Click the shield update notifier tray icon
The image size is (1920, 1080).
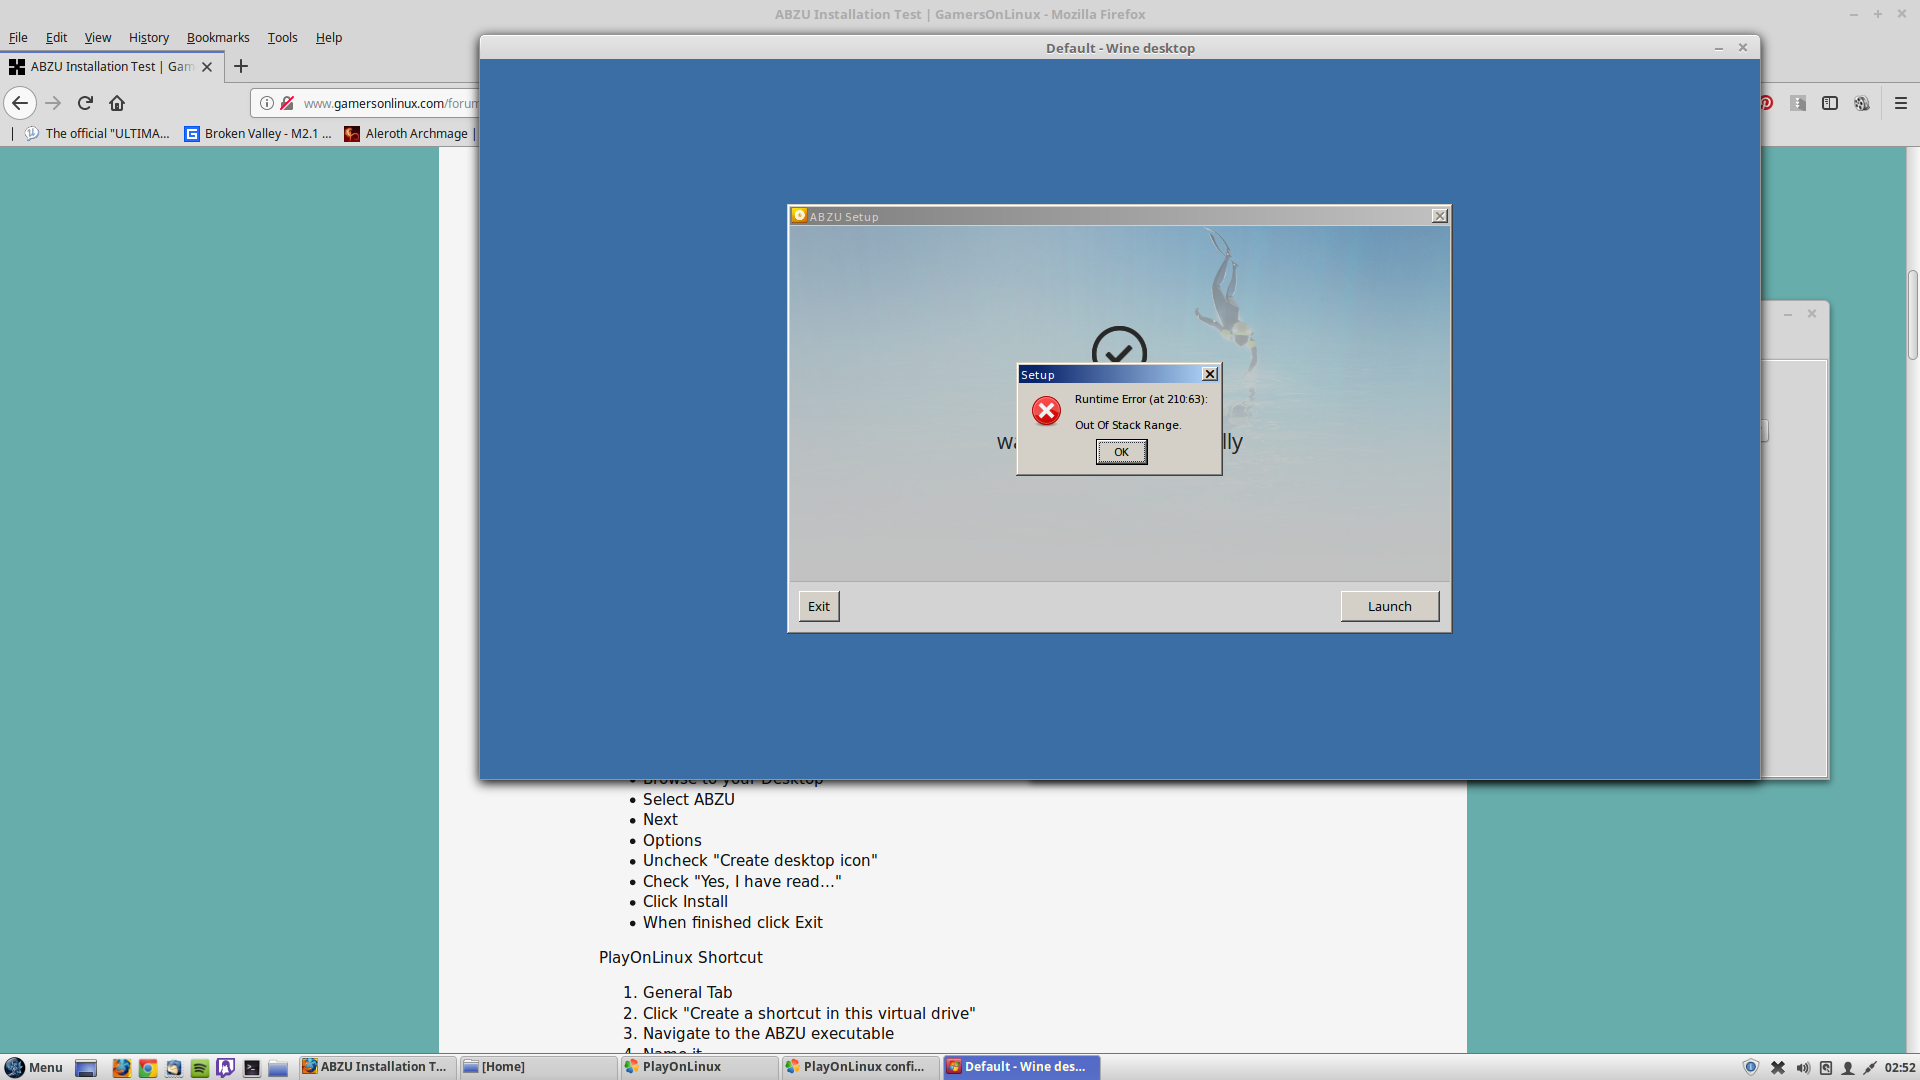pos(1751,1067)
